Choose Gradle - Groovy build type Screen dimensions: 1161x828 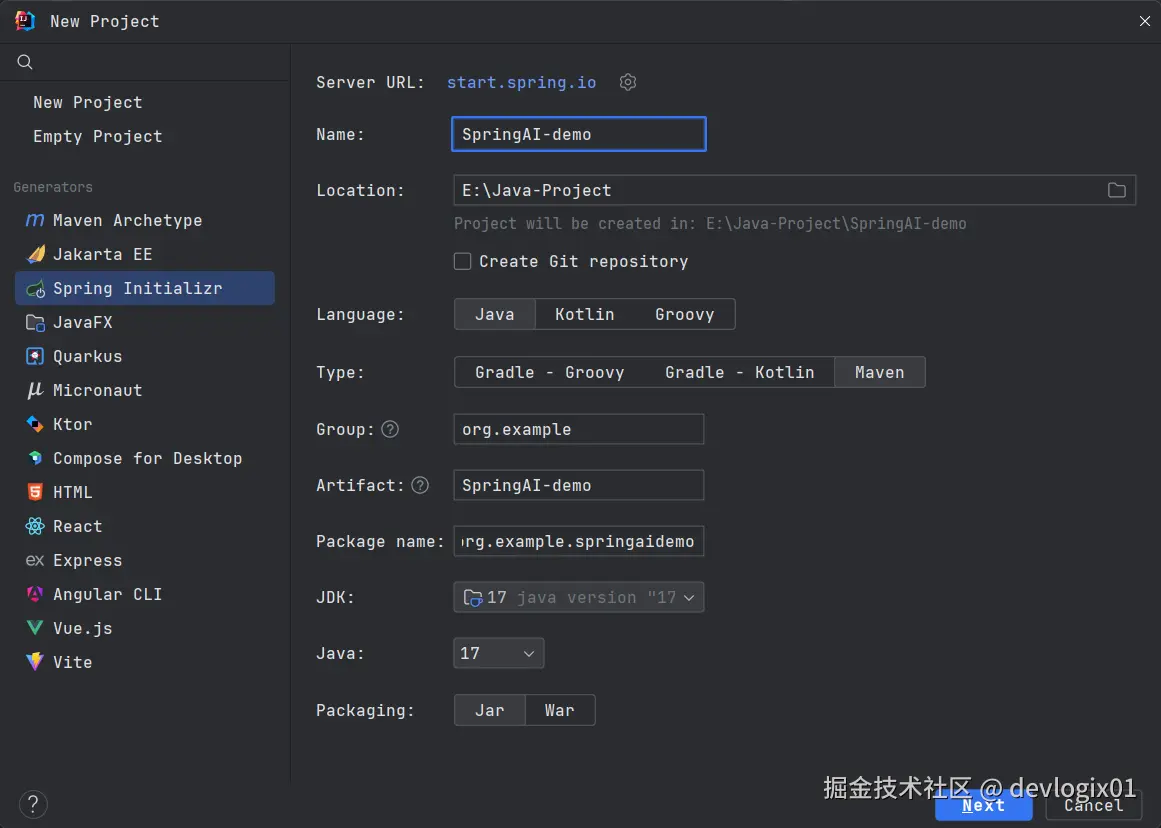coord(549,373)
